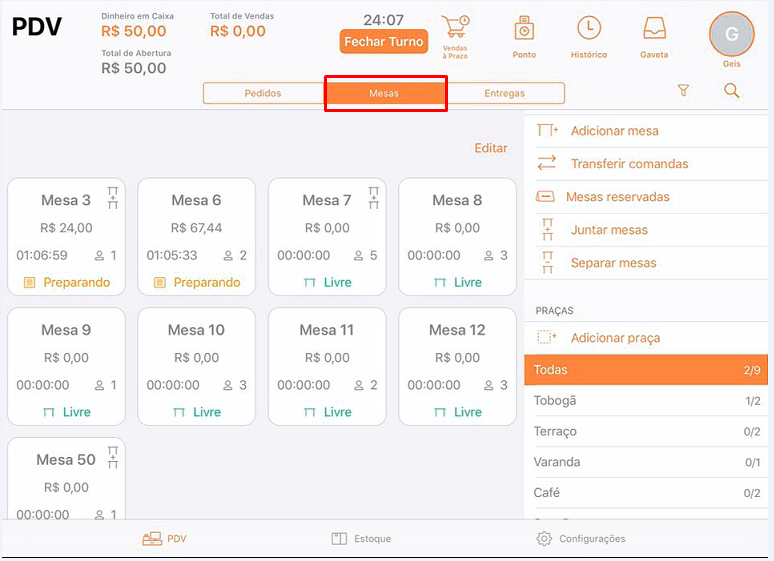Click the Transferir comandas arrows icon
The width and height of the screenshot is (774, 561).
(x=546, y=163)
